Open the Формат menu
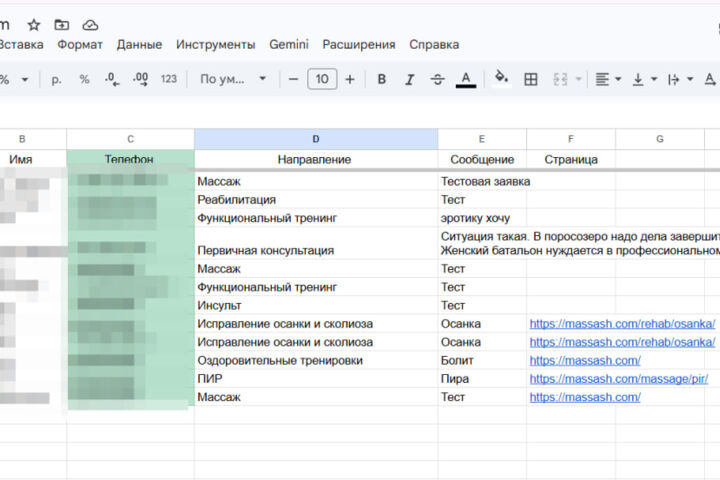 pyautogui.click(x=80, y=45)
